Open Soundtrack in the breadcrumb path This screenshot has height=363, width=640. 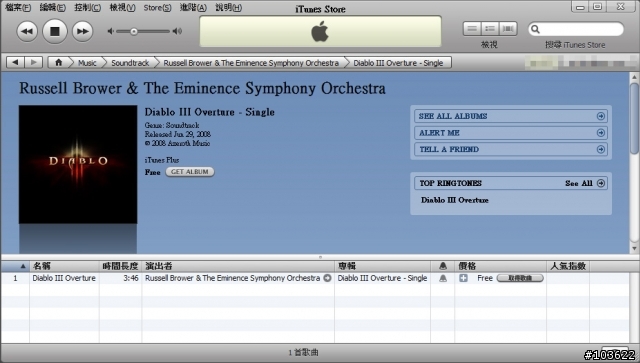[x=130, y=63]
